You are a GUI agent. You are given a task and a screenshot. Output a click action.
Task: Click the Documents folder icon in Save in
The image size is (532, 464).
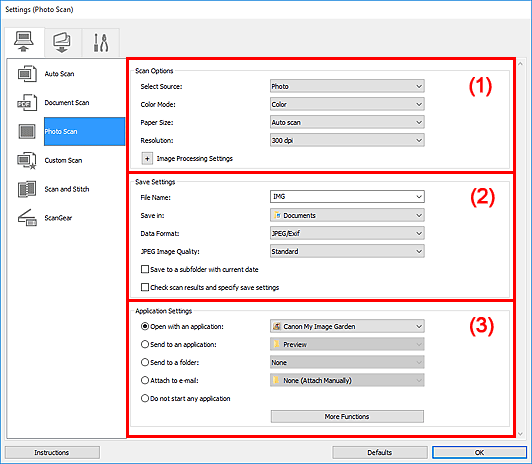point(277,215)
